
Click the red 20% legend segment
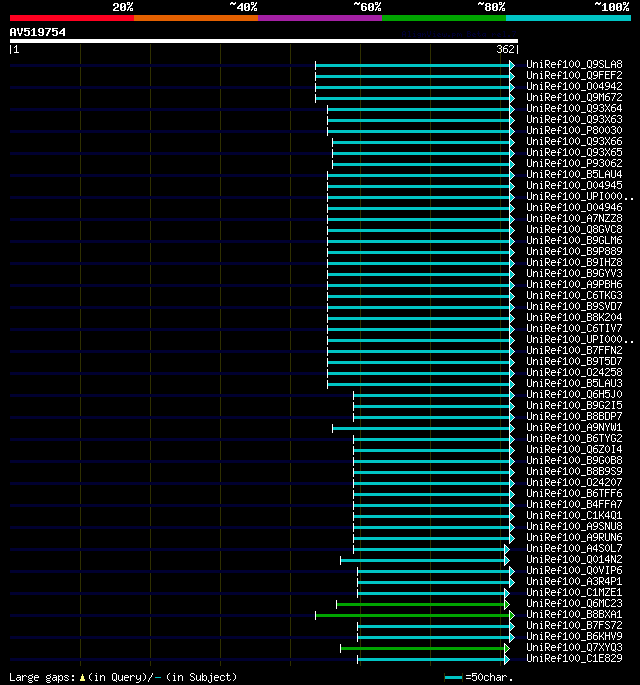coord(72,18)
